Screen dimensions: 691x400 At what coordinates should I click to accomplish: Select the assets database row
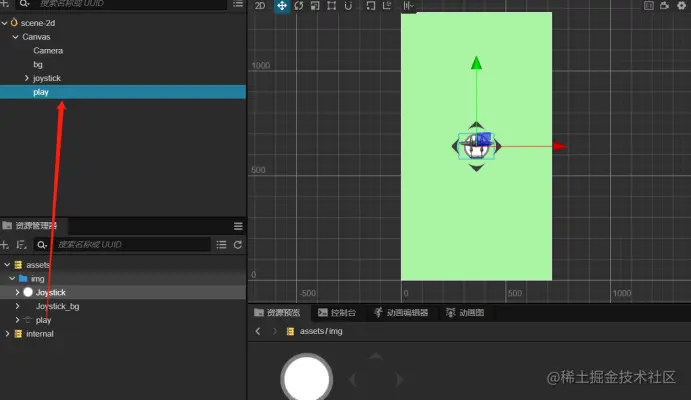pyautogui.click(x=123, y=265)
